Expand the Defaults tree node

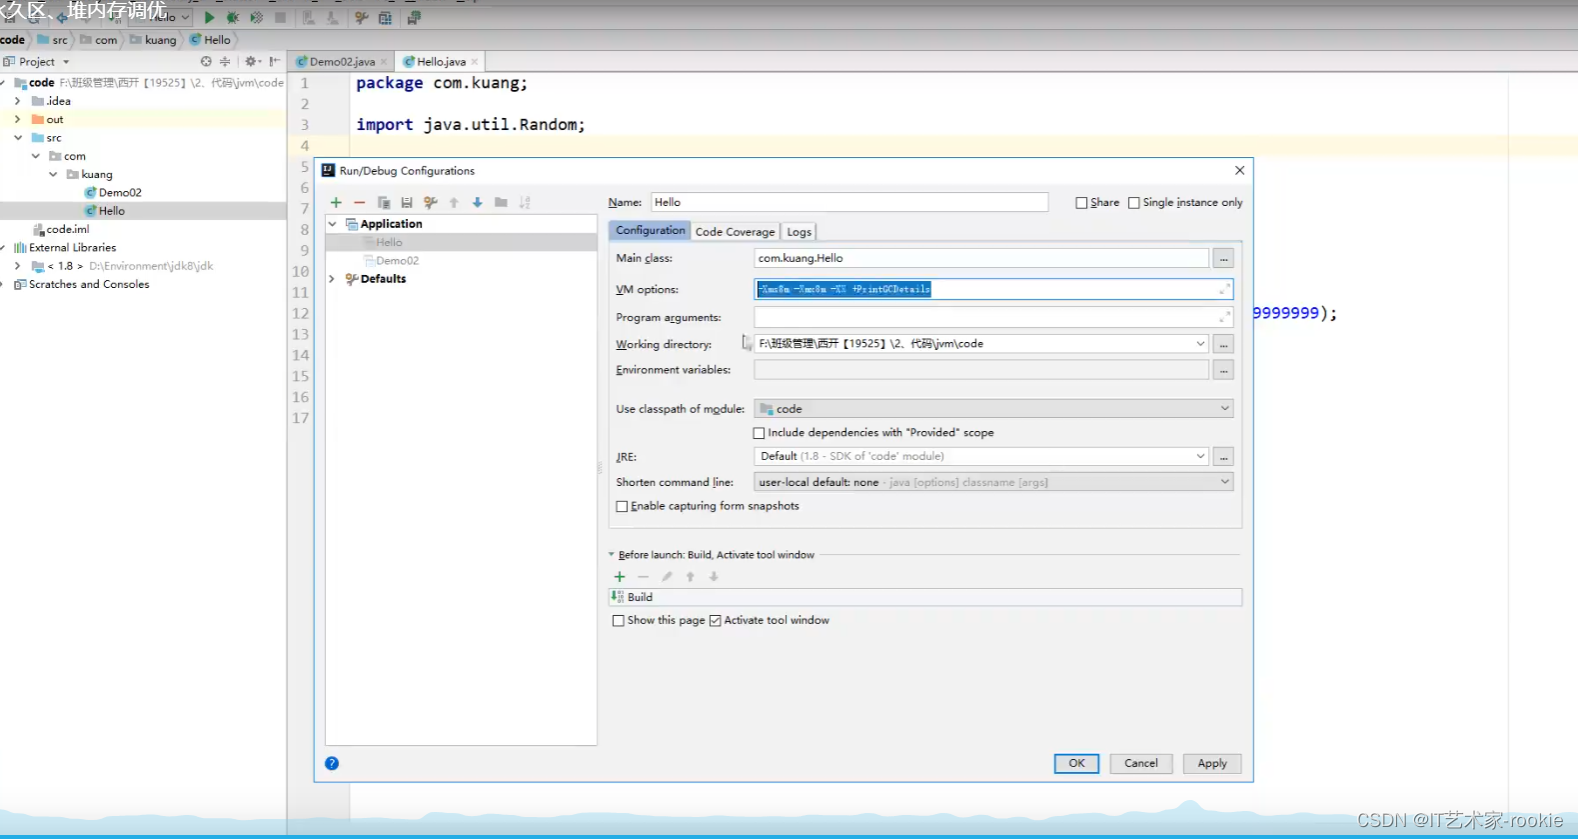(332, 279)
